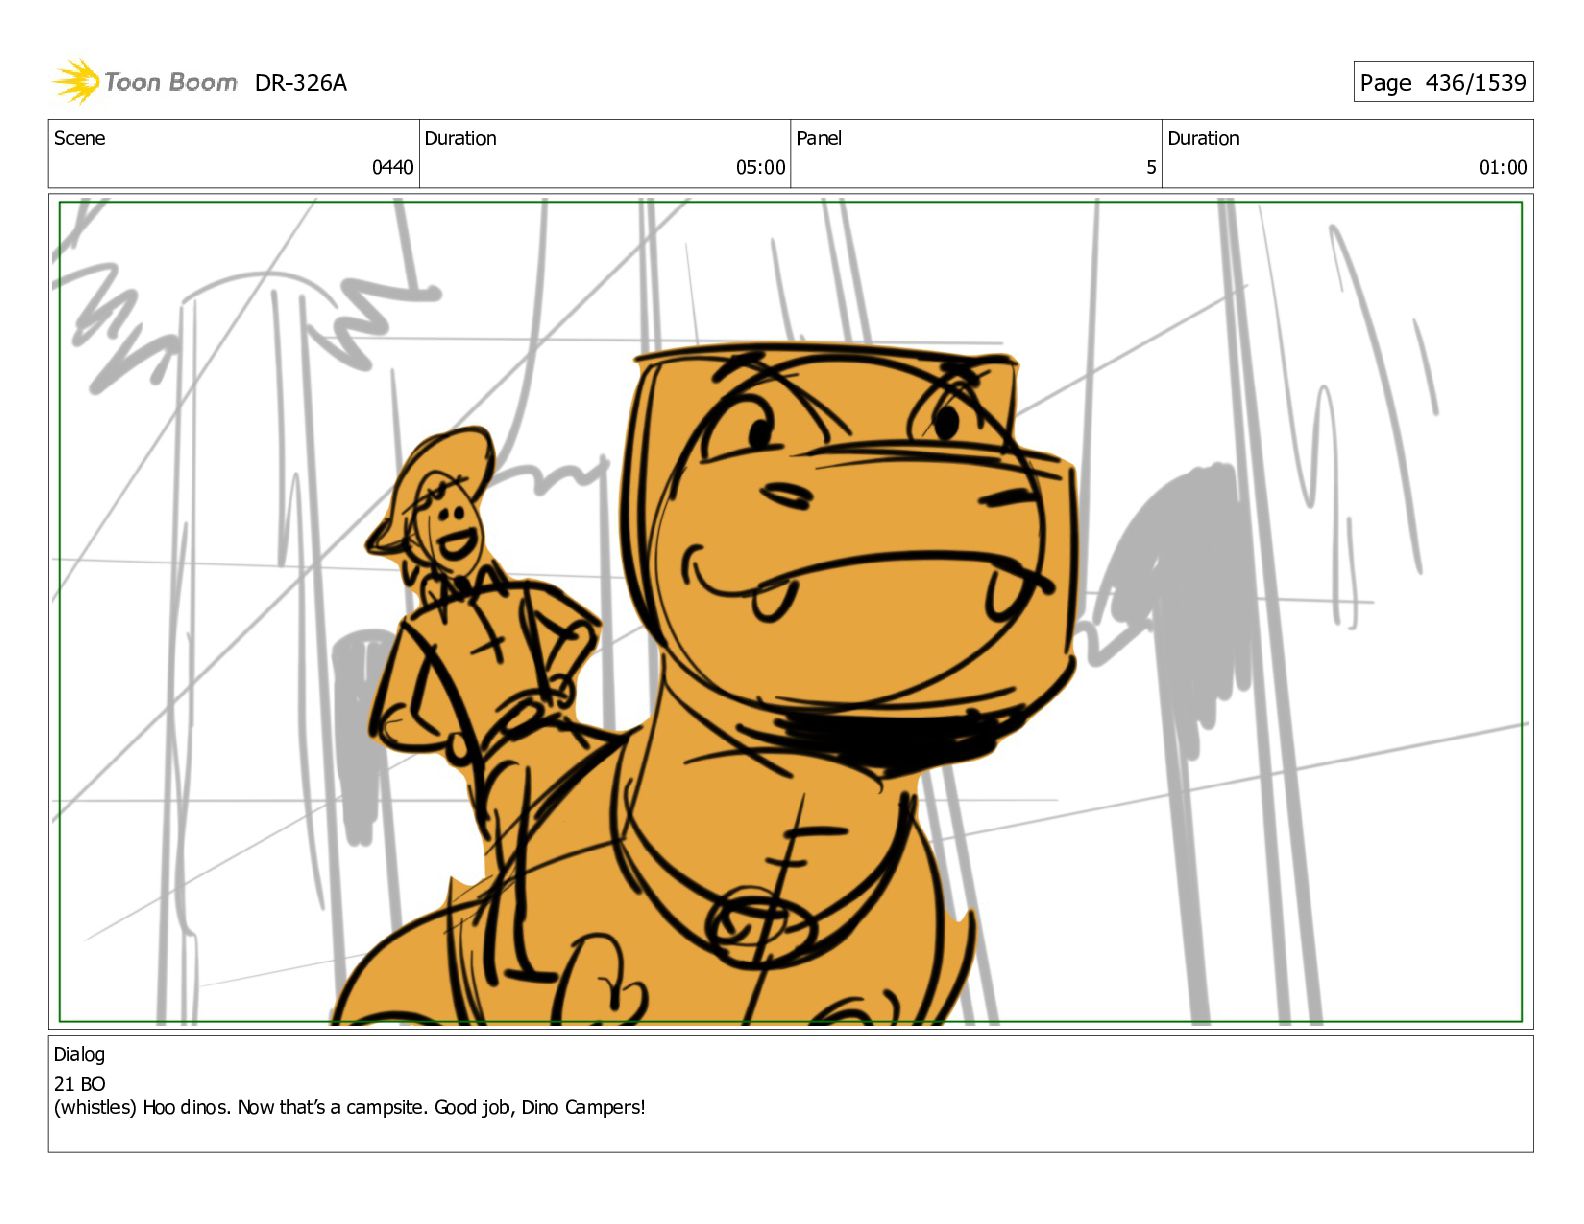Screen dimensions: 1584x1224
Task: Select the project code DR-326A
Action: click(301, 83)
